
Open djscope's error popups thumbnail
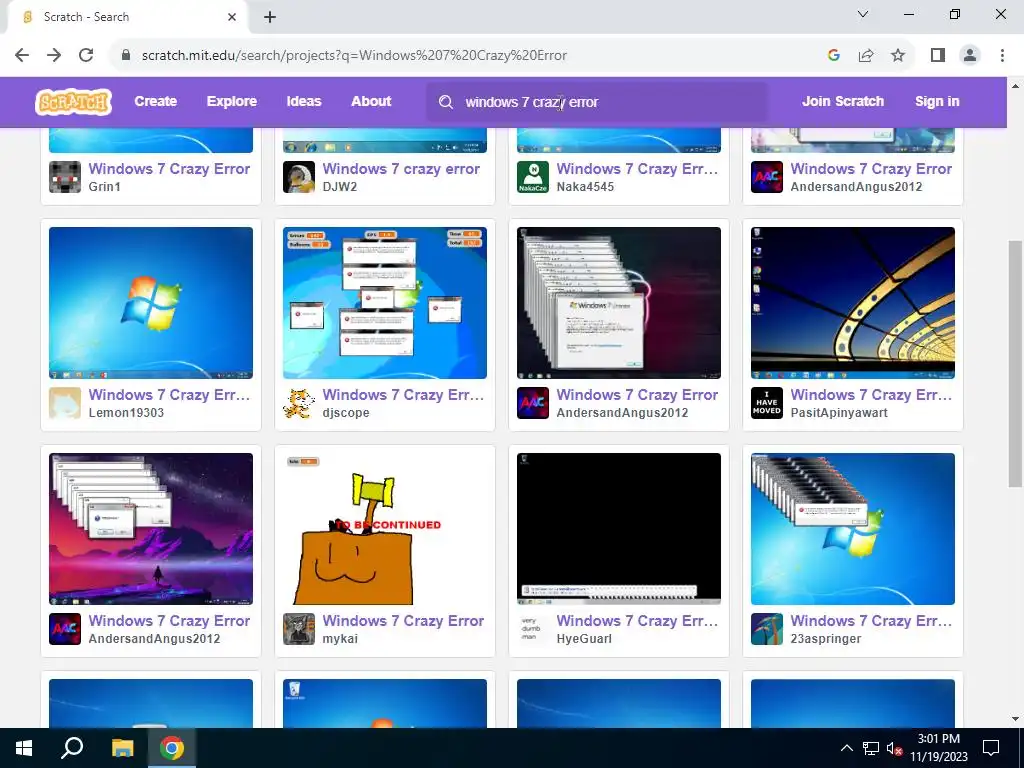[385, 303]
